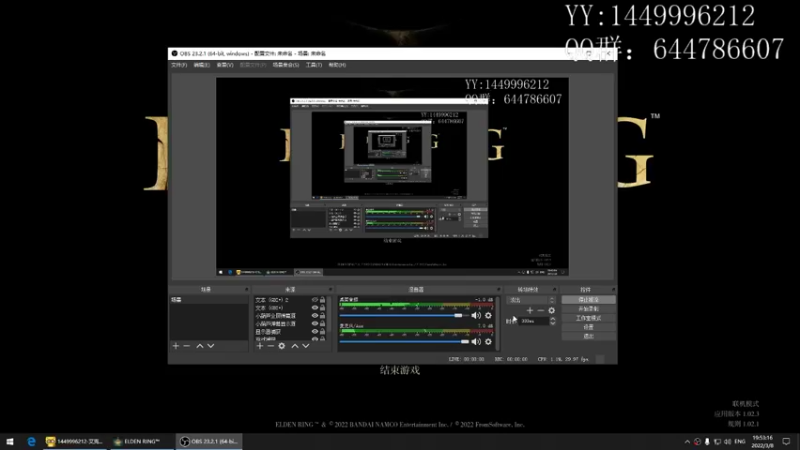The height and width of the screenshot is (450, 800).
Task: Increase transition duration with up arrow
Action: 553,319
